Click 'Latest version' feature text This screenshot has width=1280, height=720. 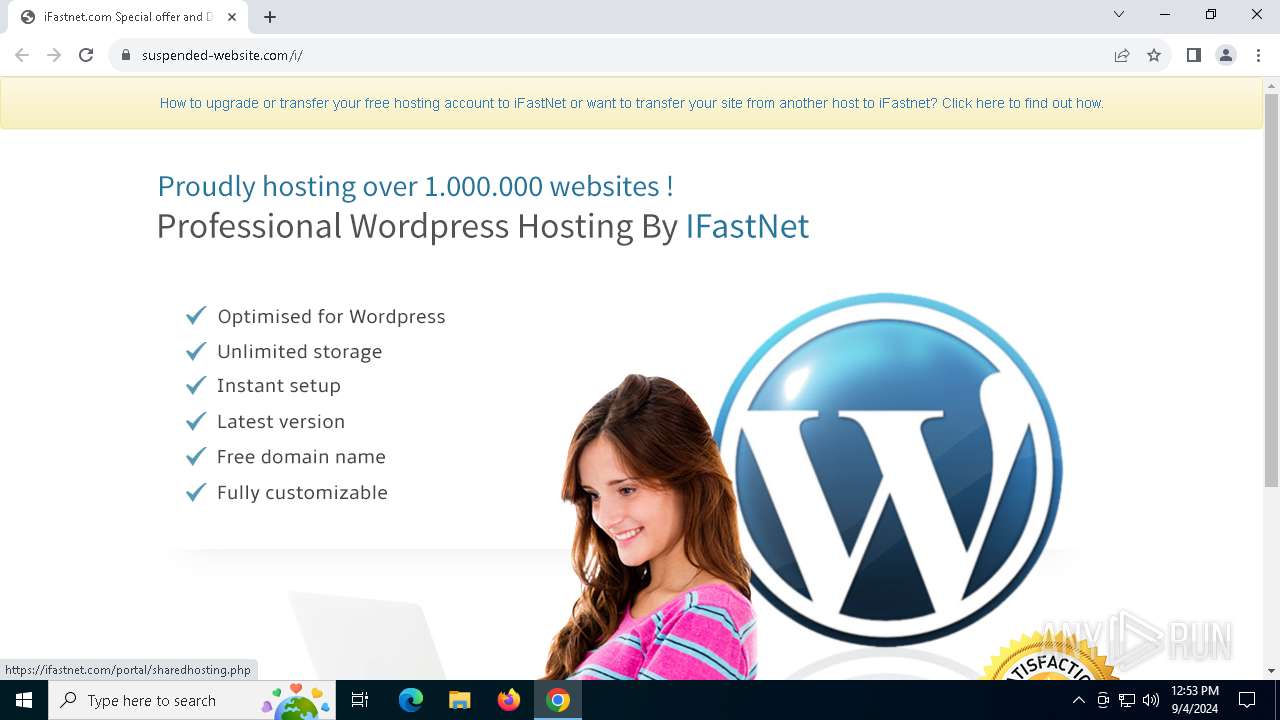pyautogui.click(x=281, y=421)
